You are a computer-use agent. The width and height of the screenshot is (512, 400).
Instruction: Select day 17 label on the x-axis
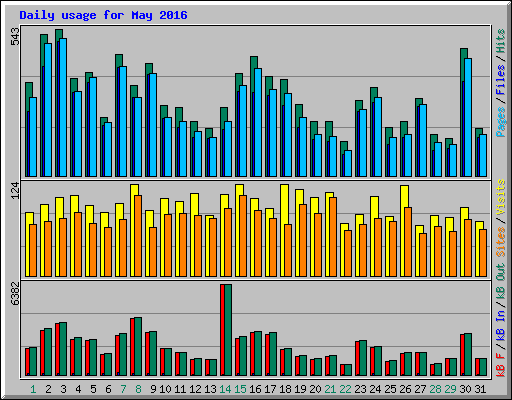[x=270, y=389]
